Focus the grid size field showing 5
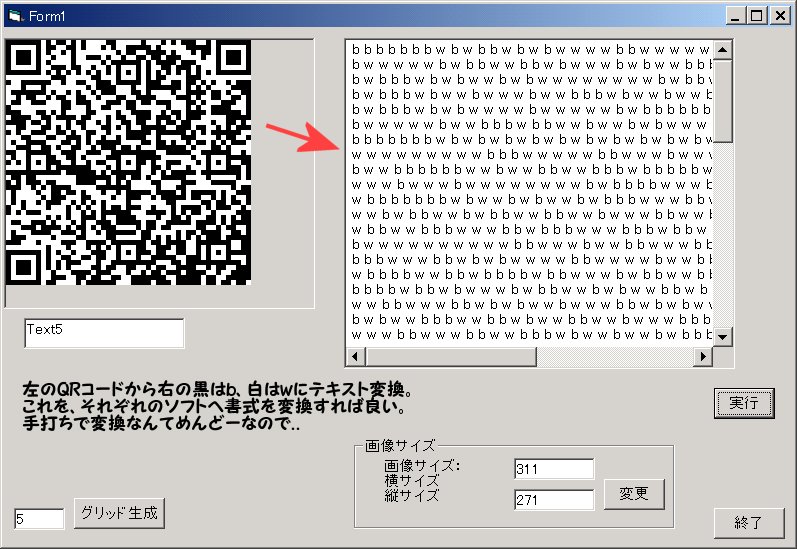The image size is (797, 549). [39, 518]
